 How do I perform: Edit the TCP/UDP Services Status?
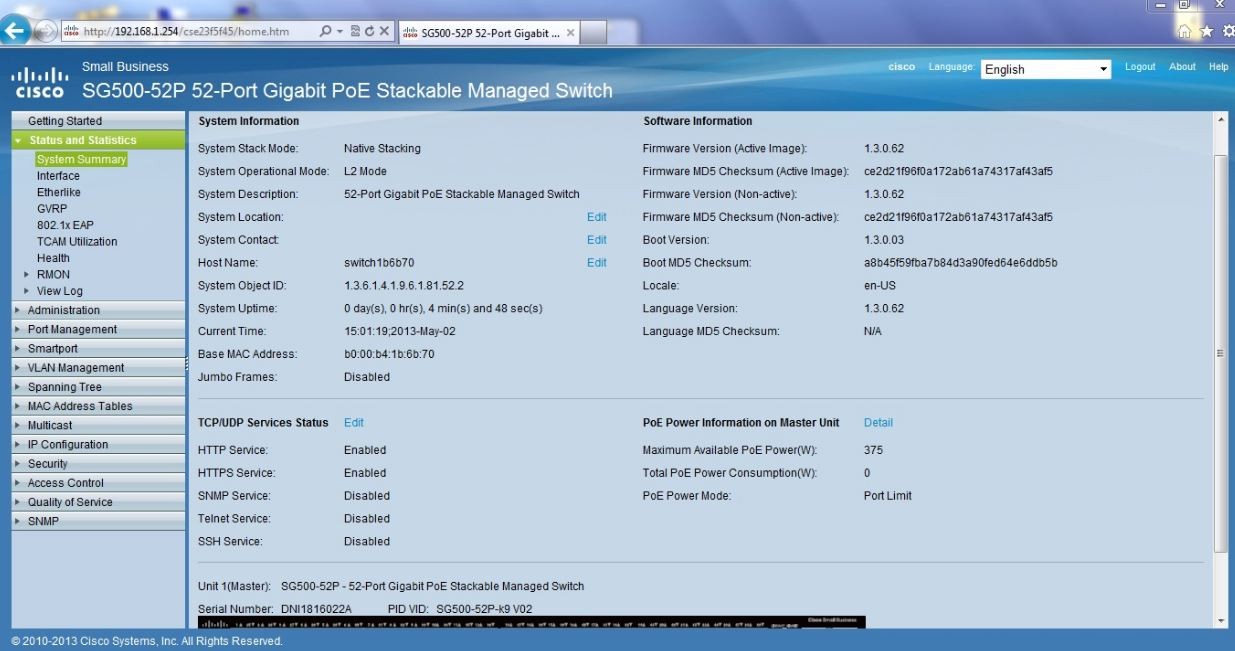(x=354, y=423)
